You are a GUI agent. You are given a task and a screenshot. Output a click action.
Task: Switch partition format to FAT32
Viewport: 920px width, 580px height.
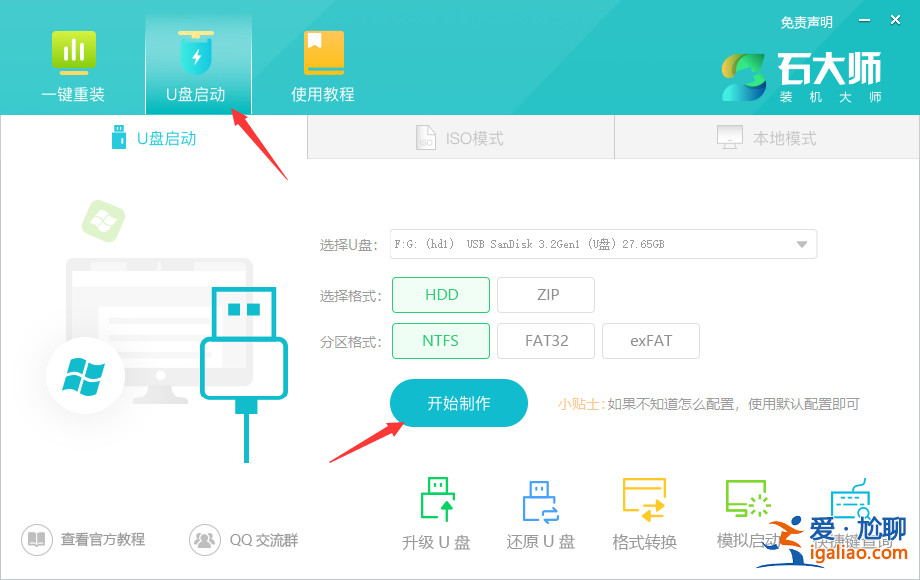pos(545,340)
